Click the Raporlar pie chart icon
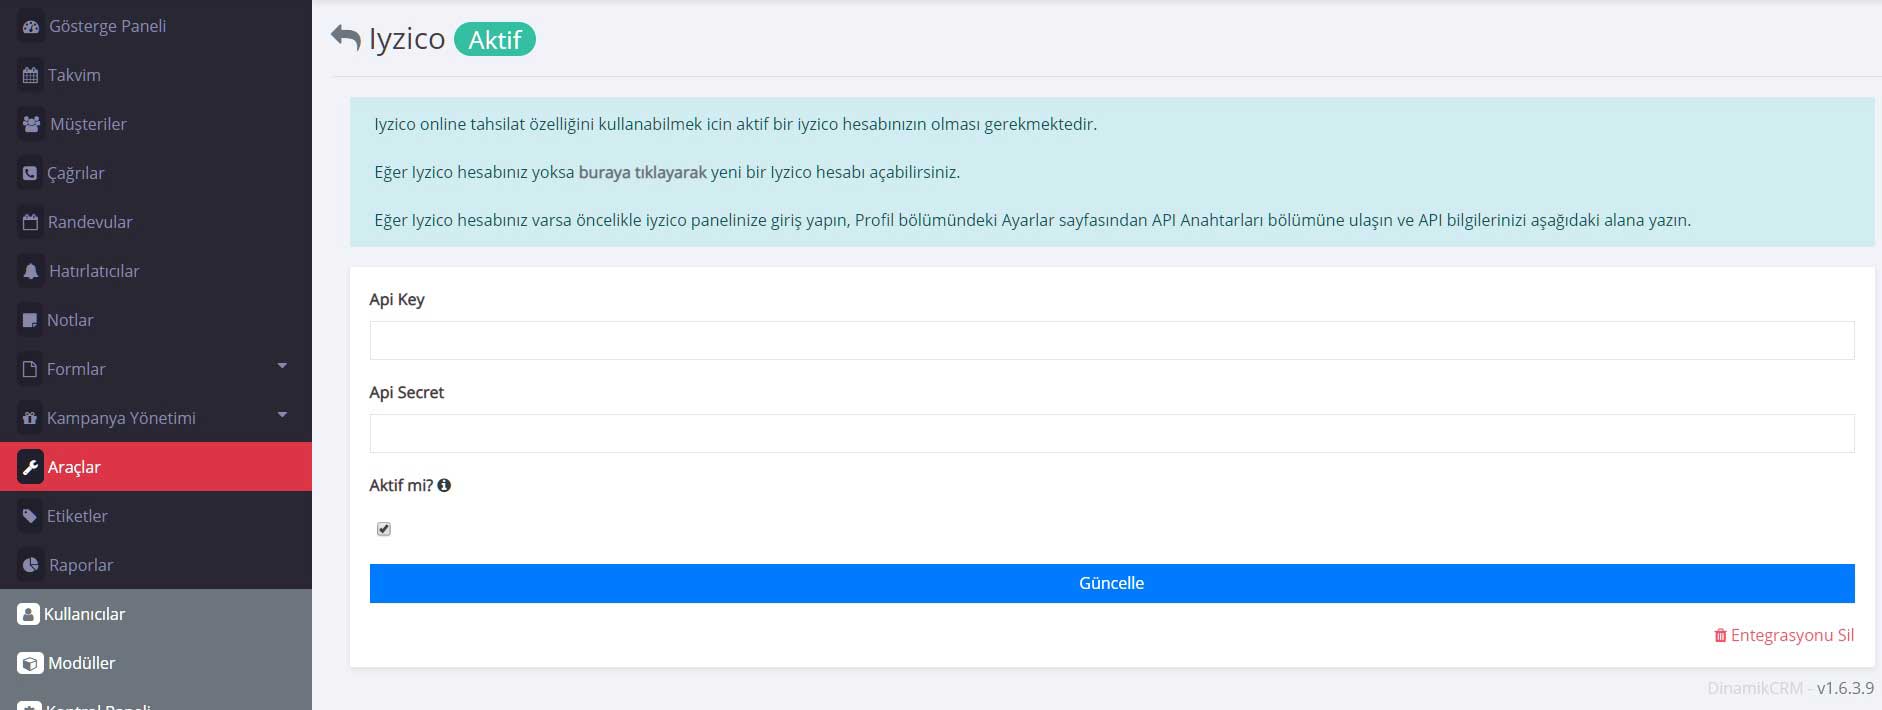The width and height of the screenshot is (1882, 710). tap(31, 565)
